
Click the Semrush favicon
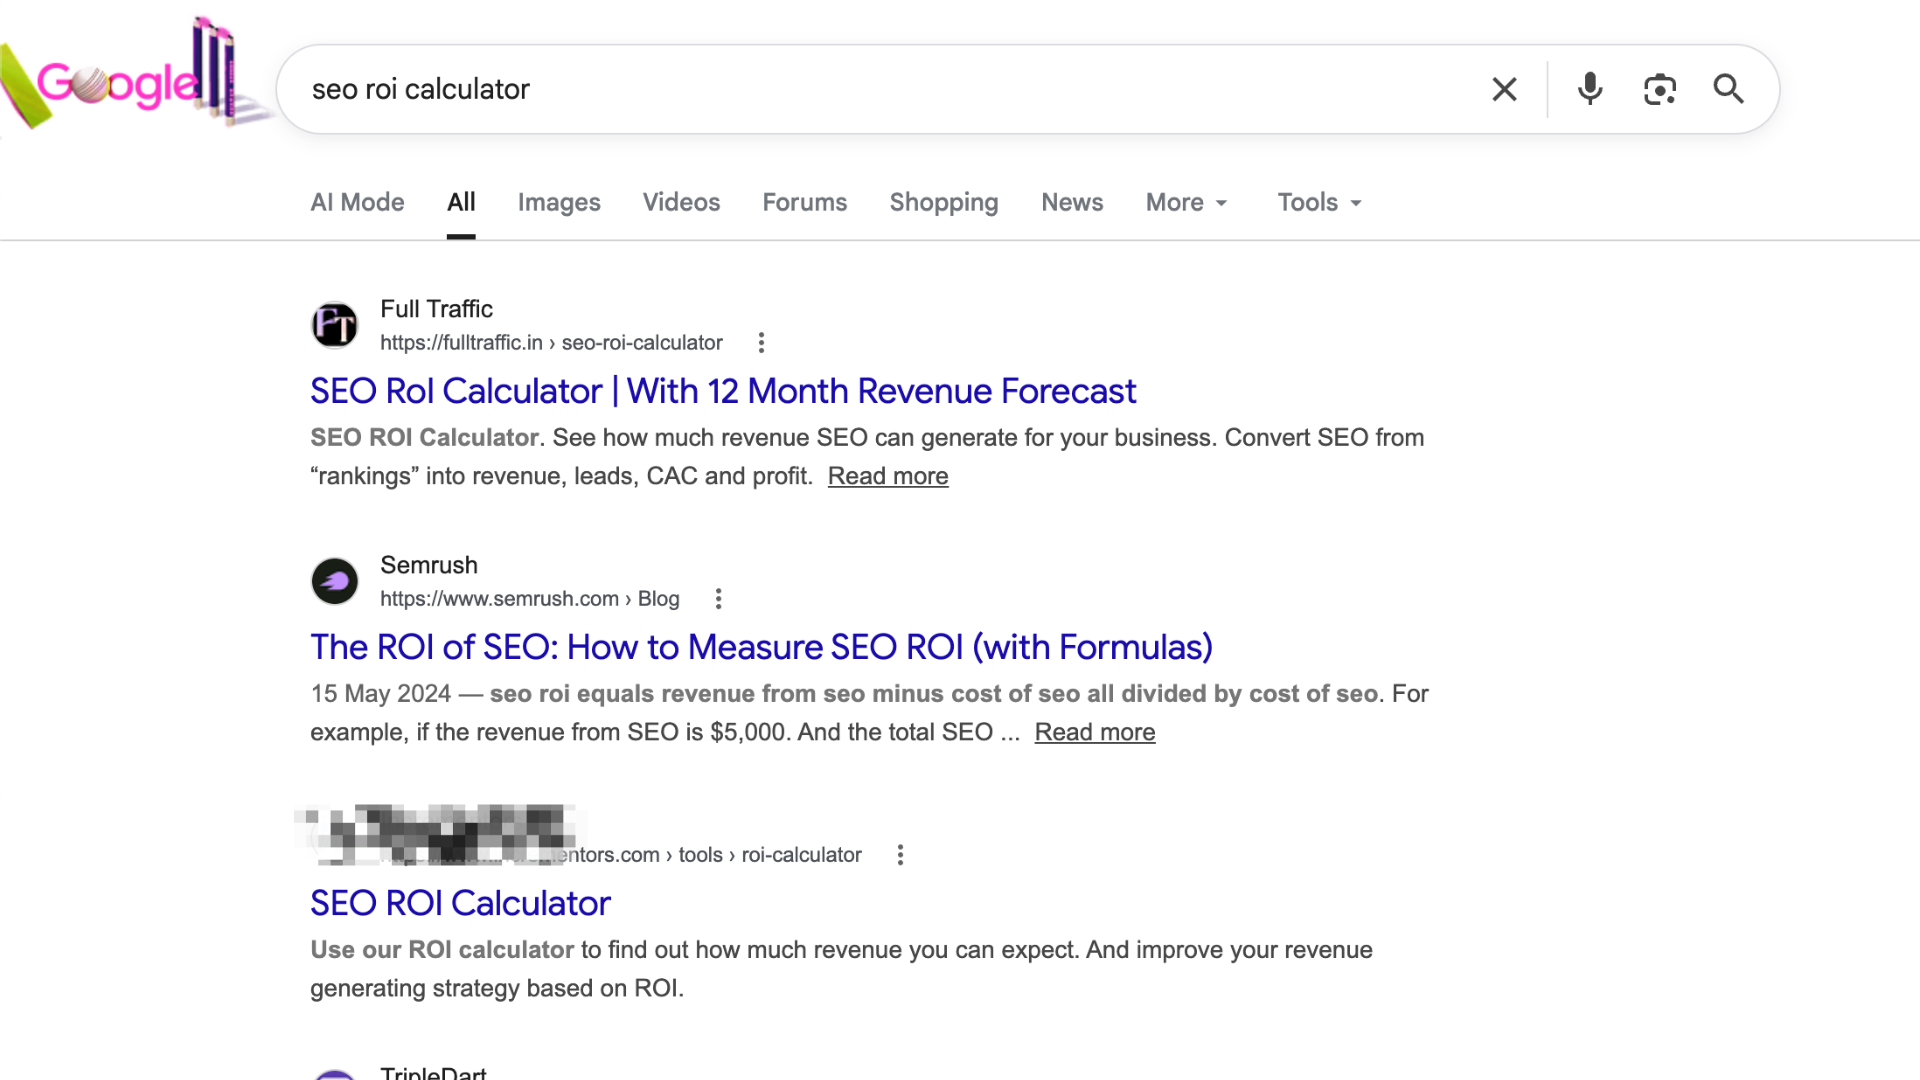click(335, 581)
